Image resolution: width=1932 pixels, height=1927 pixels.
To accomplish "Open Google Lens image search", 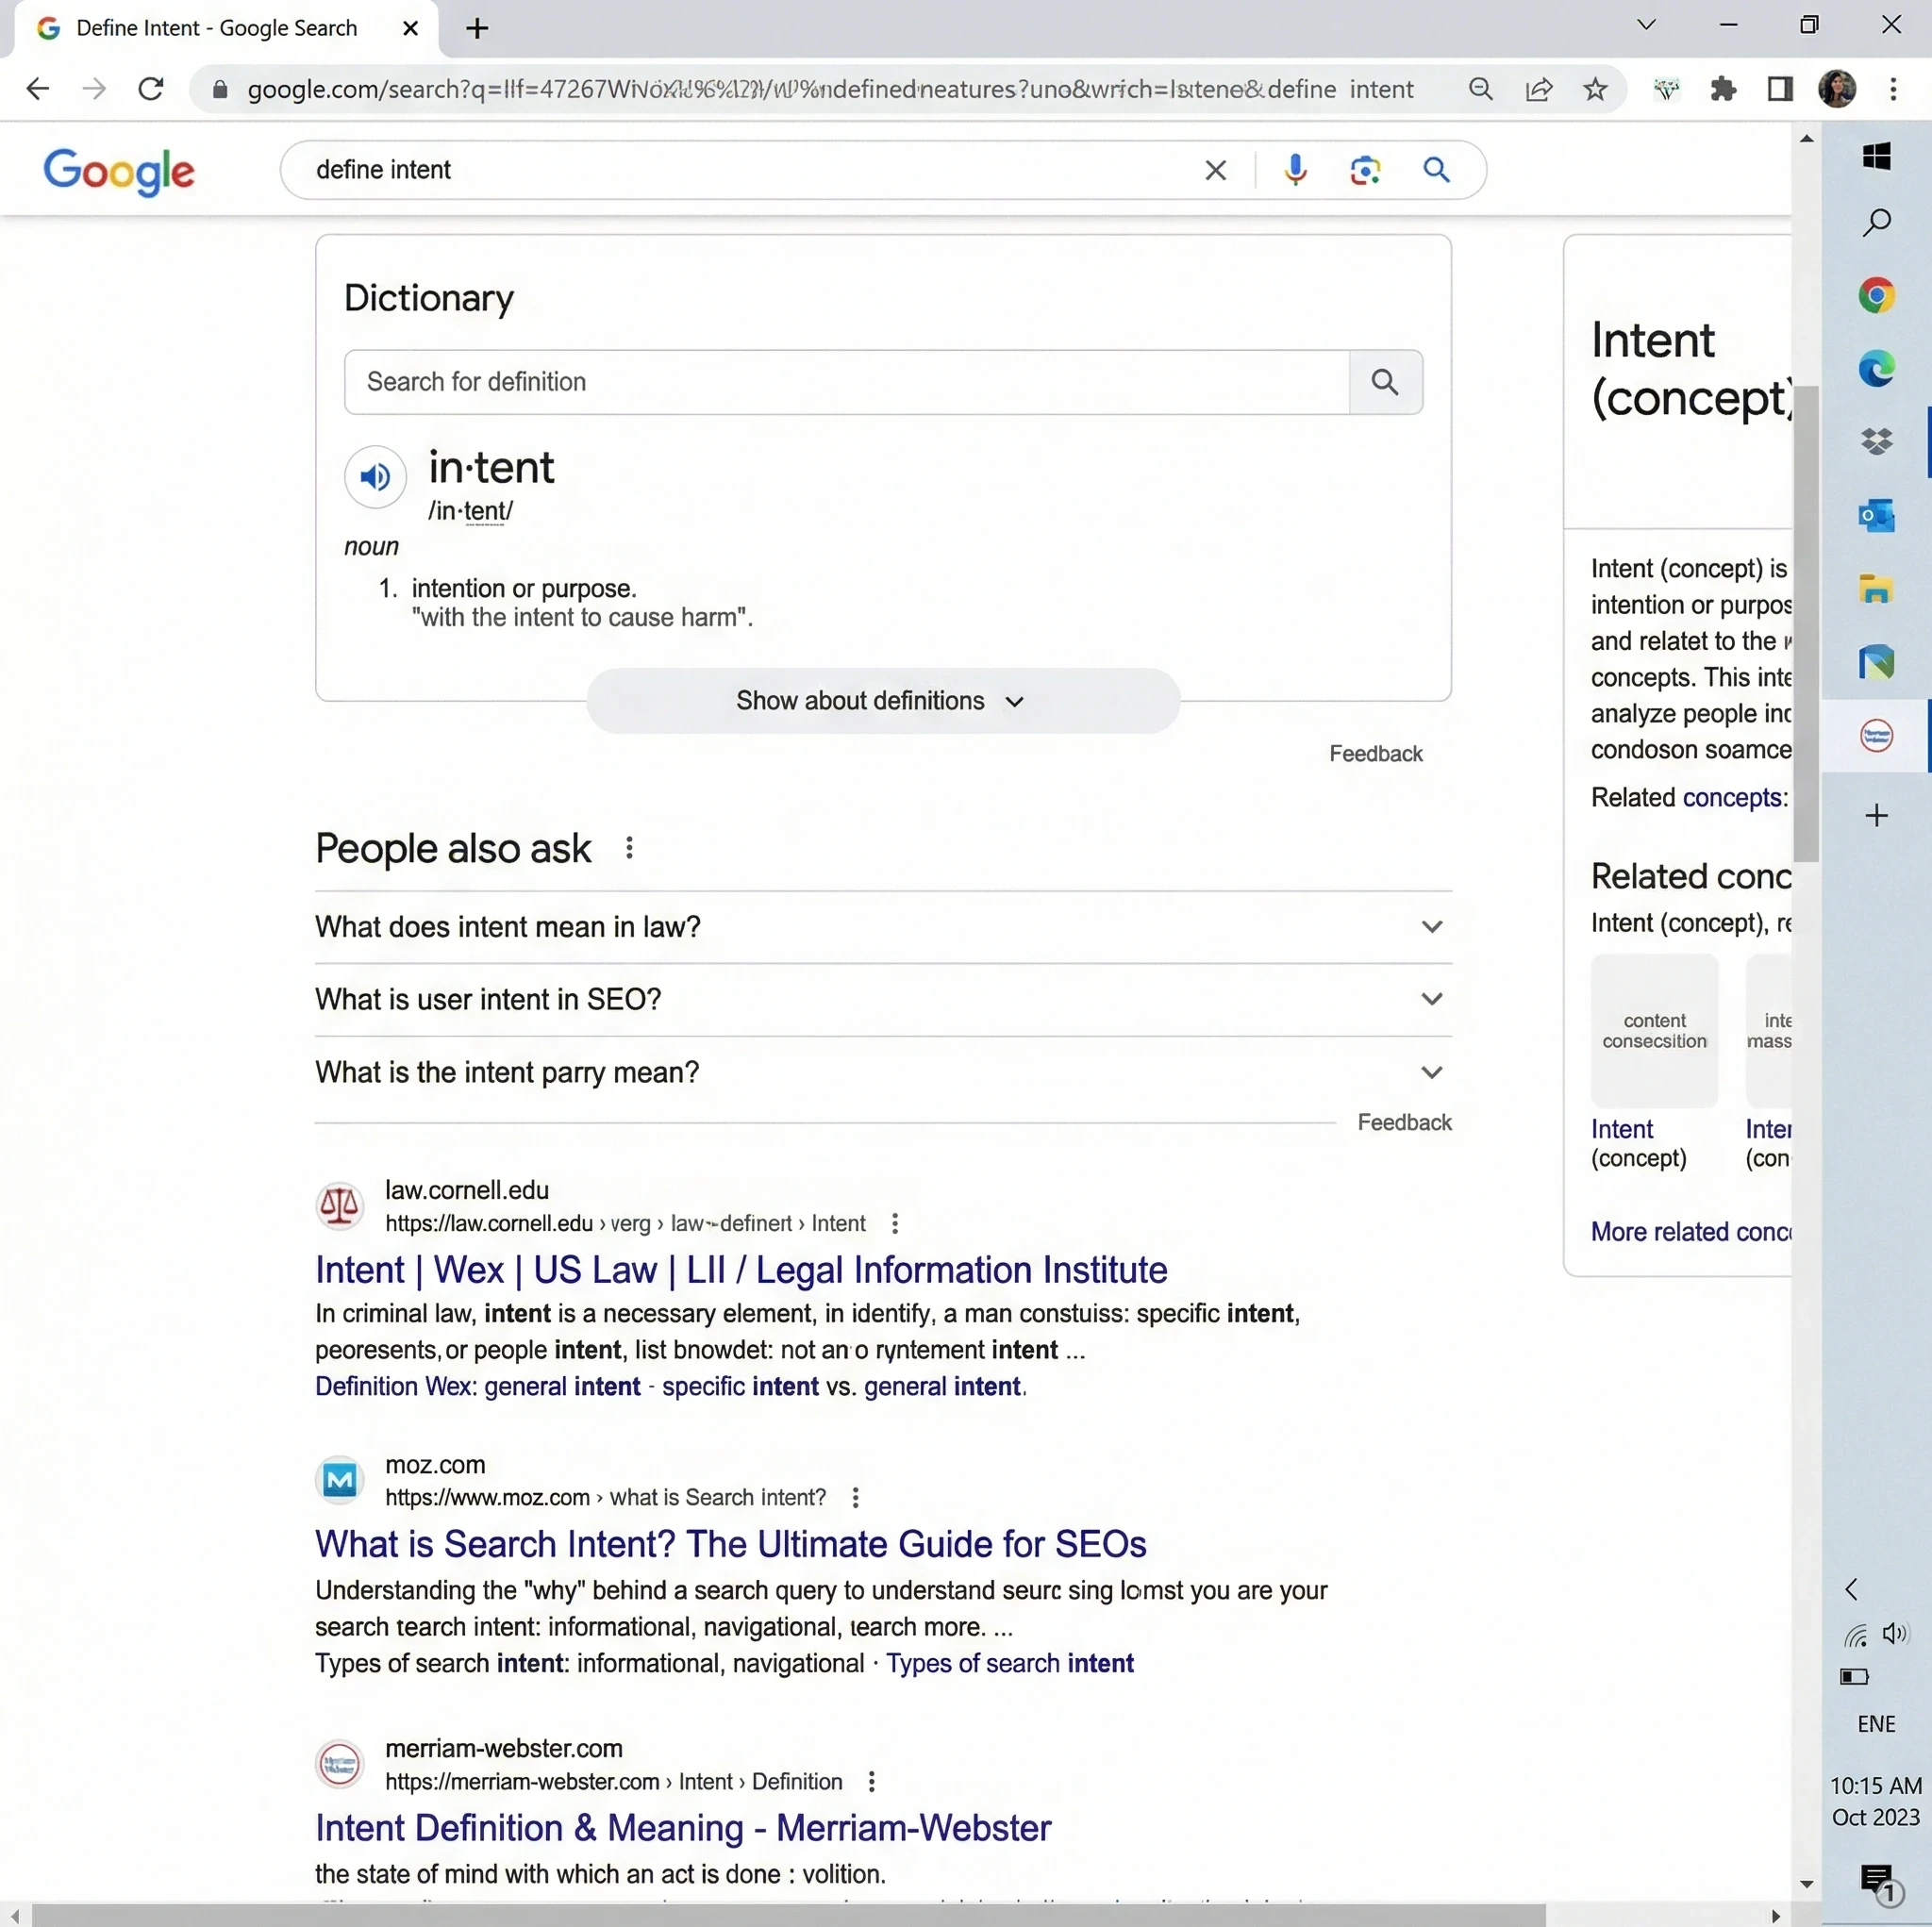I will pyautogui.click(x=1365, y=170).
